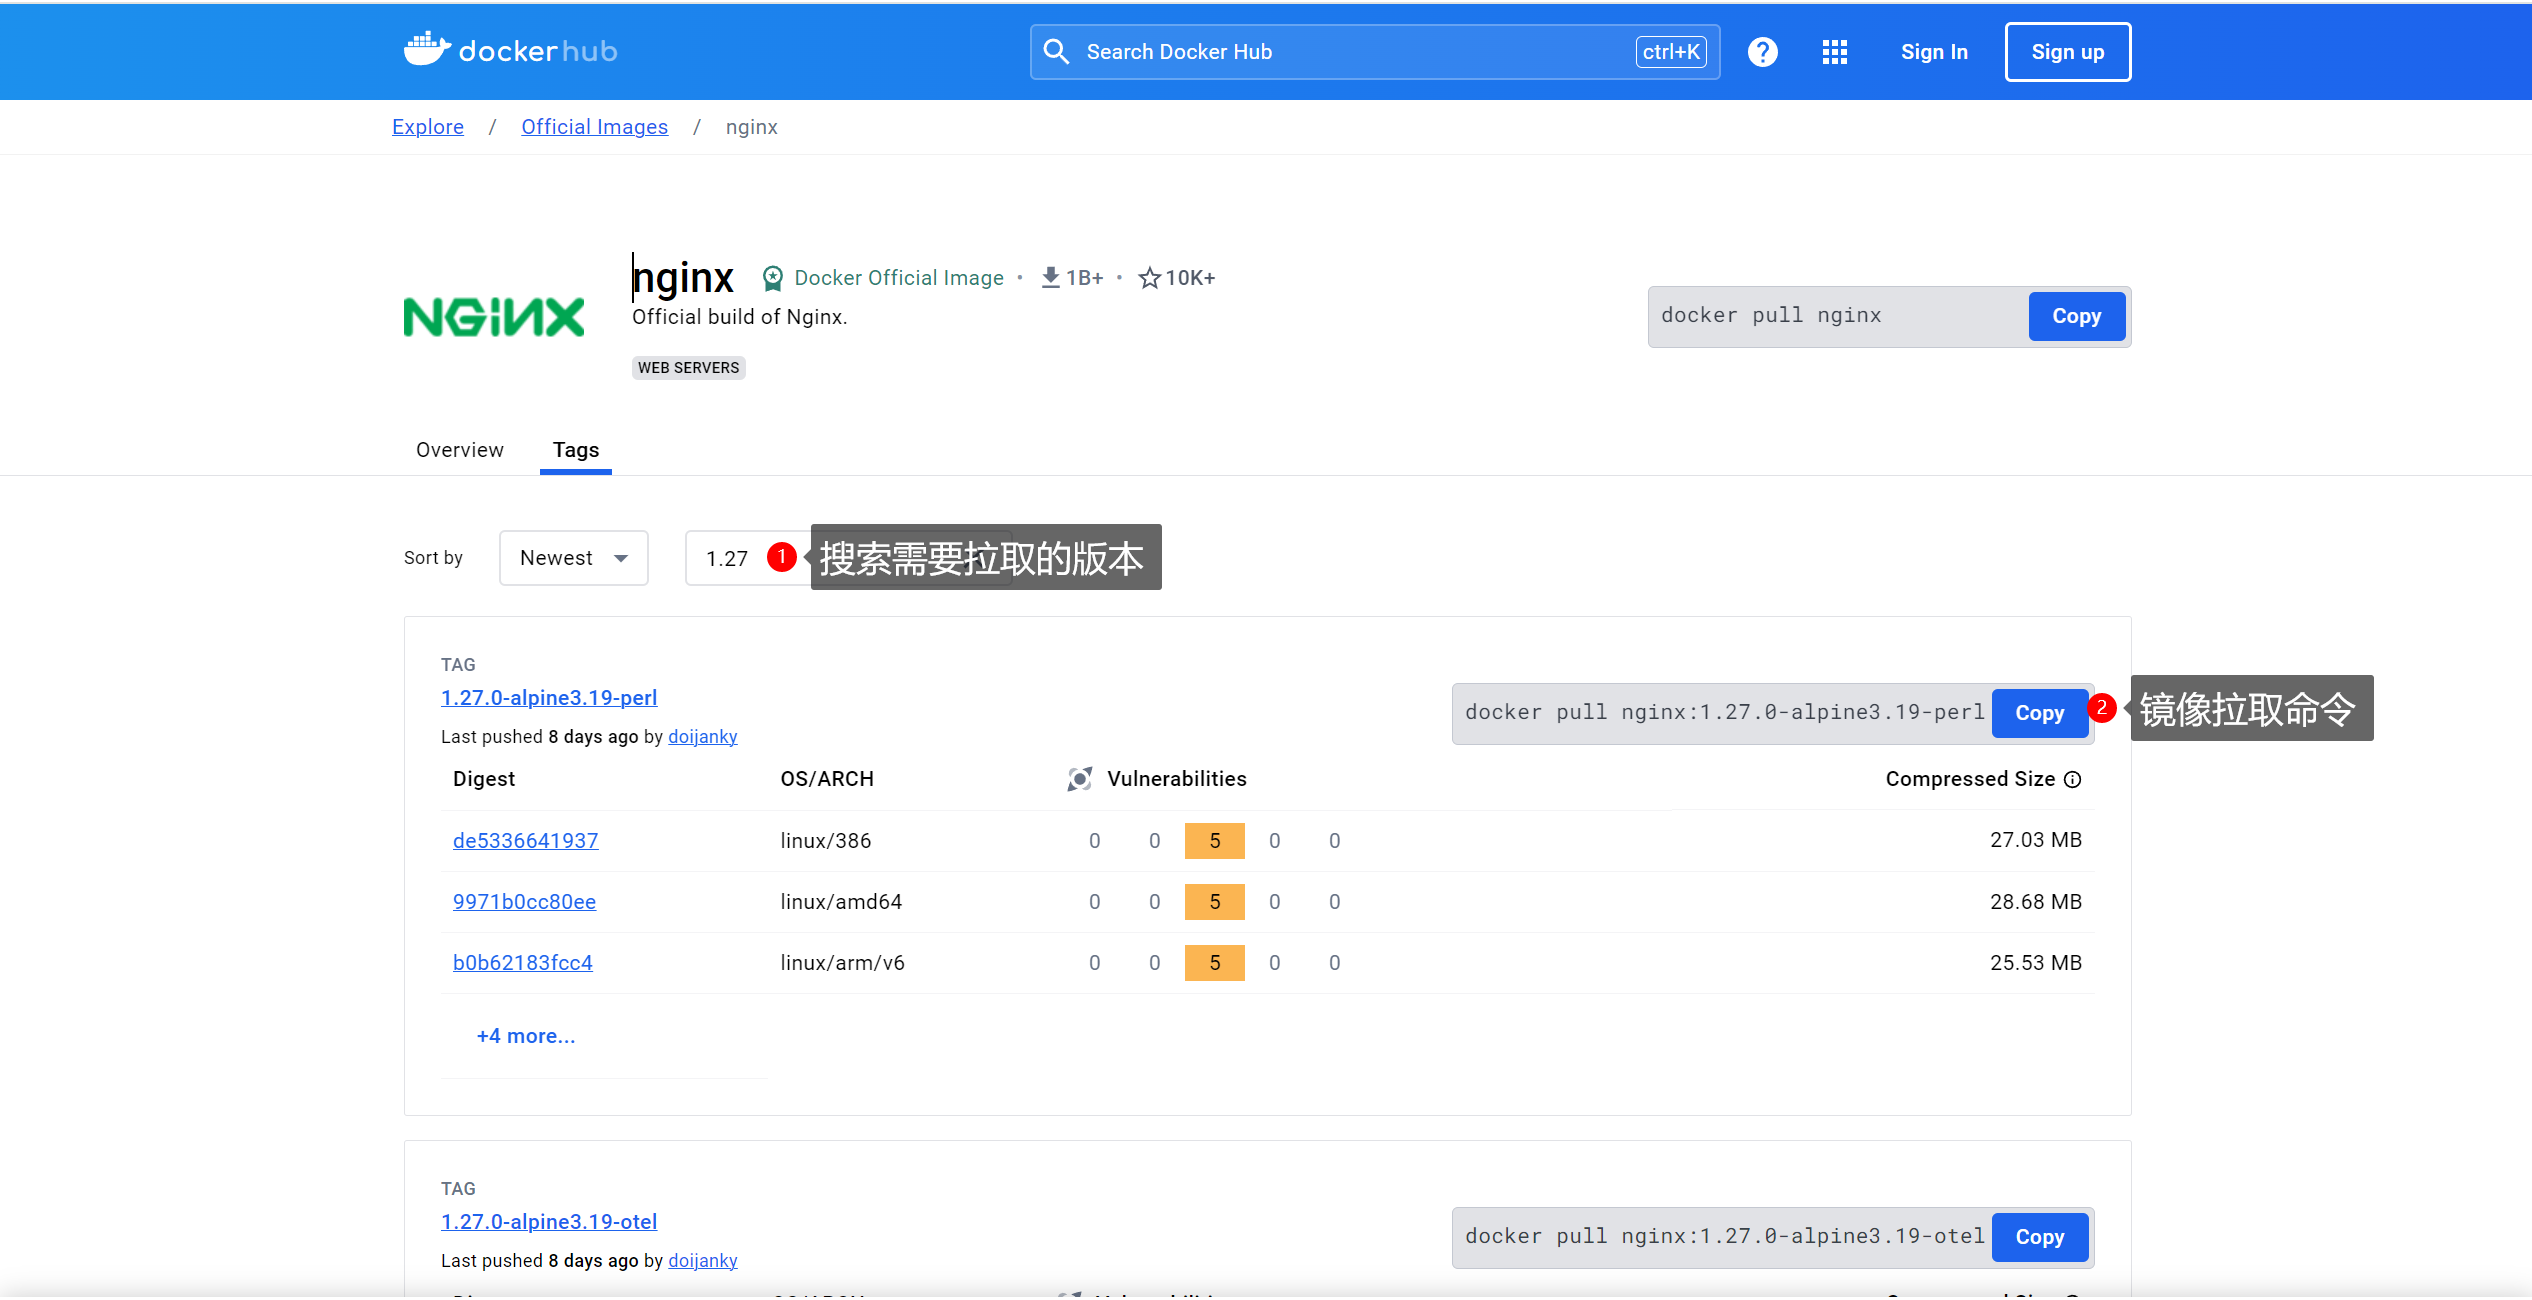
Task: Click the Docker Hub whale logo
Action: 427,50
